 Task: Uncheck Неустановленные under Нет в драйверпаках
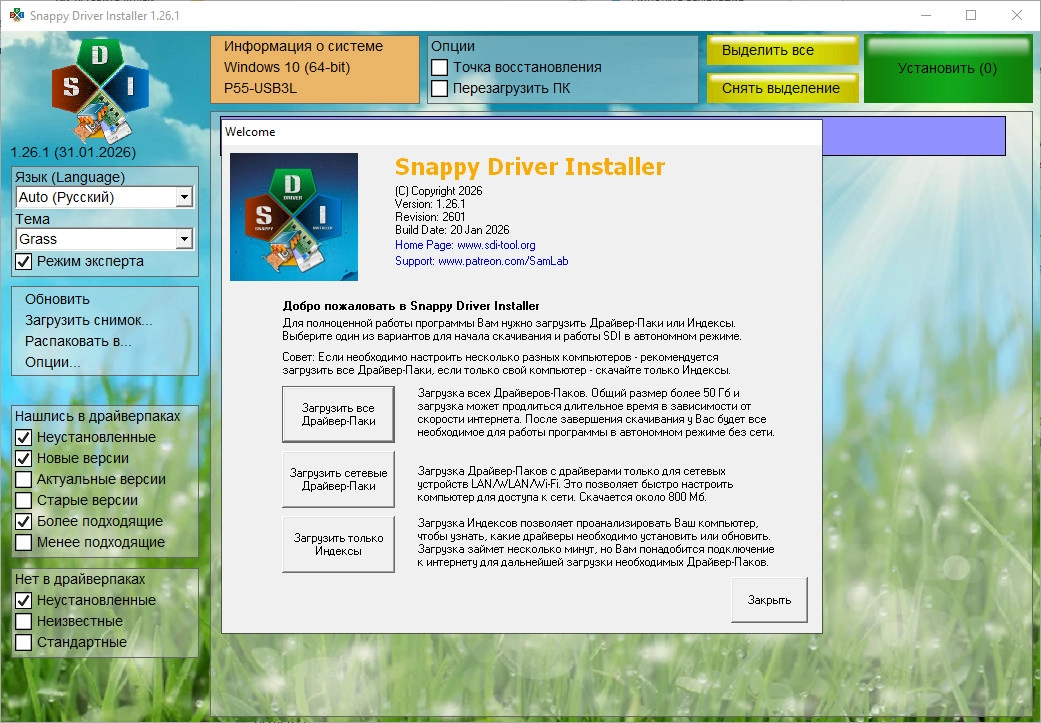[x=23, y=600]
